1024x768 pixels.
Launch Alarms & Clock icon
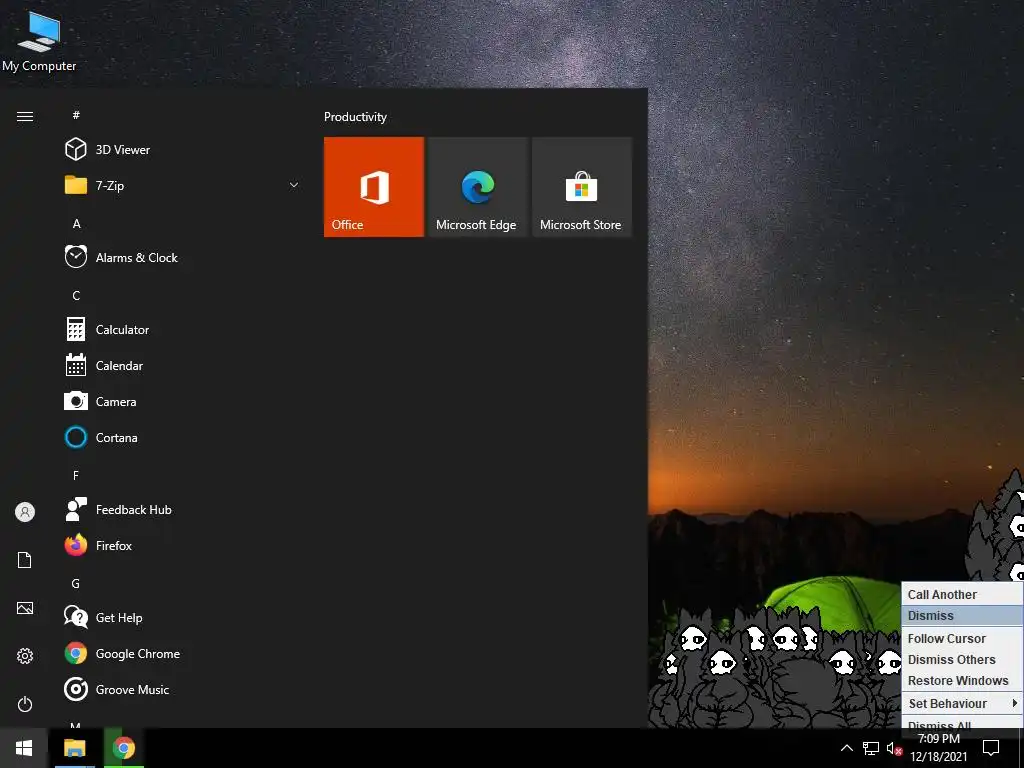76,257
